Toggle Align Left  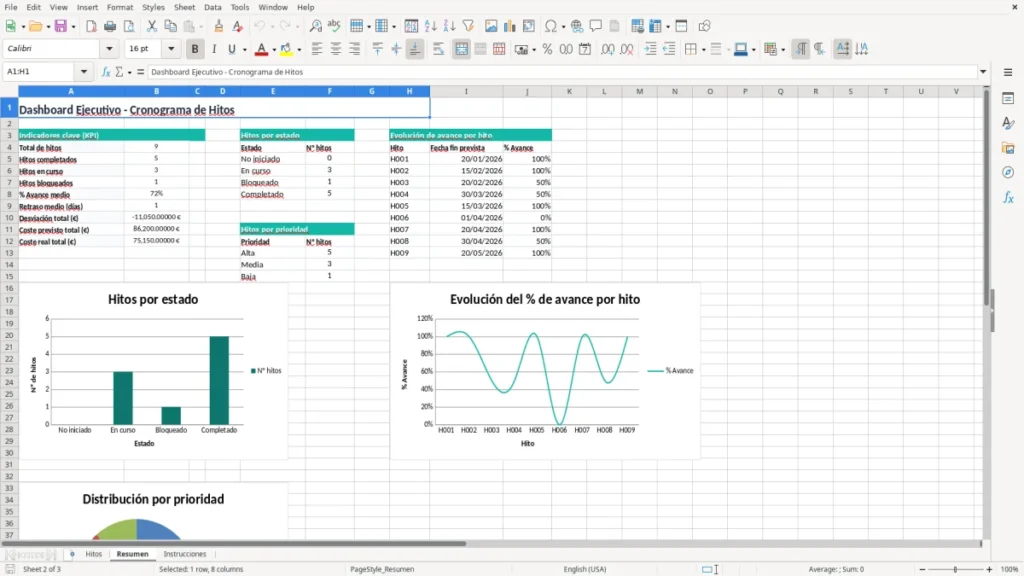(x=317, y=49)
